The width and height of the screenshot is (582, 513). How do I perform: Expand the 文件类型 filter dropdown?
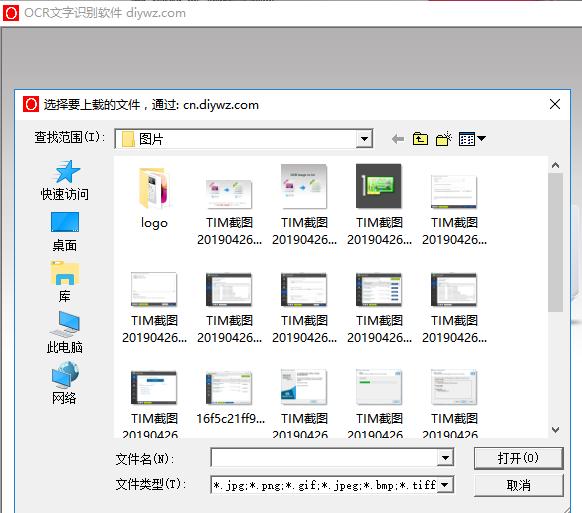coord(445,485)
